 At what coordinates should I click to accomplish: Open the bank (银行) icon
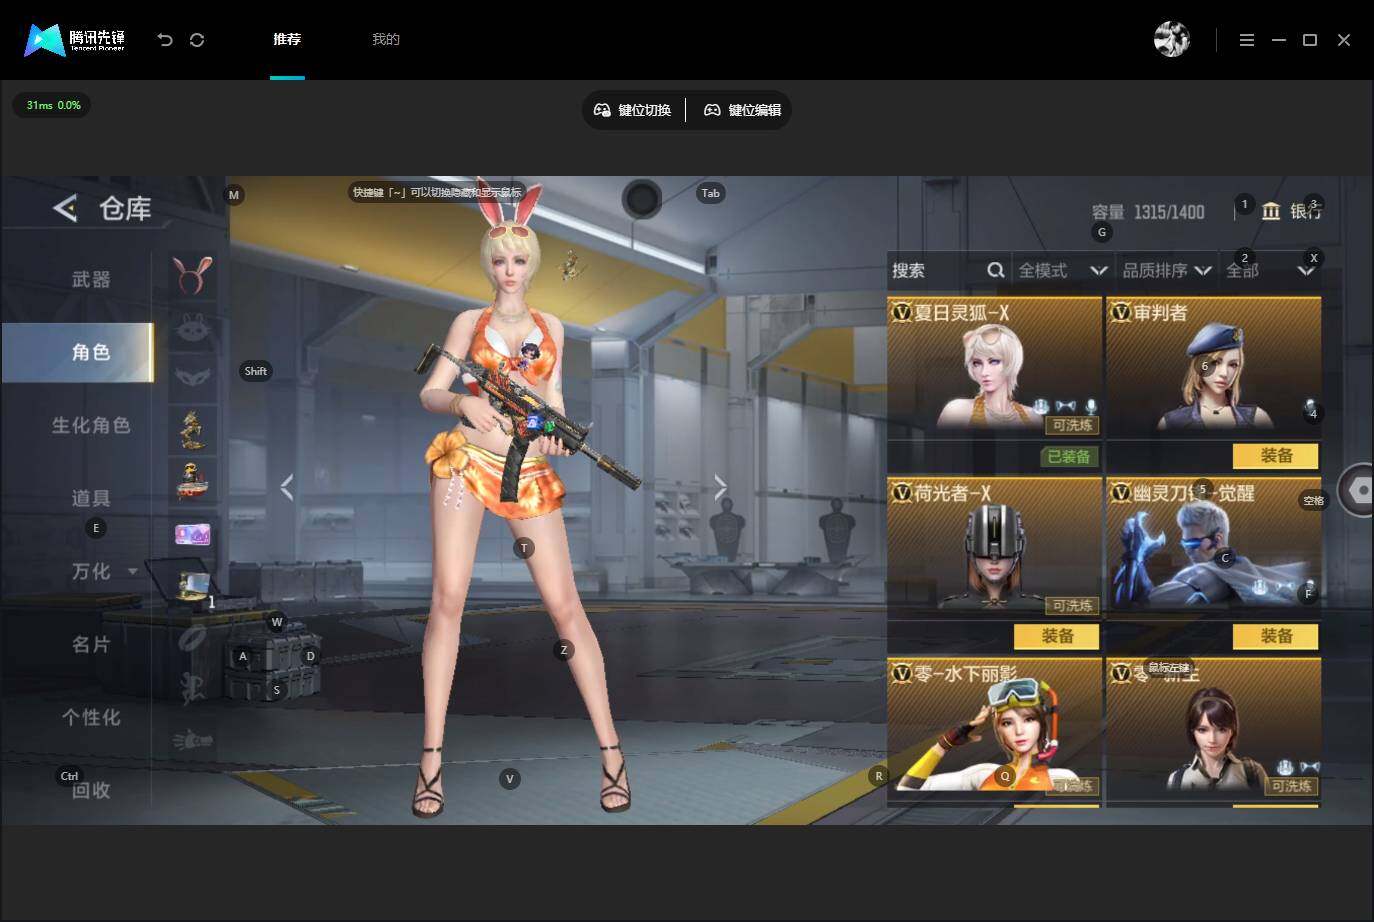pyautogui.click(x=1271, y=211)
